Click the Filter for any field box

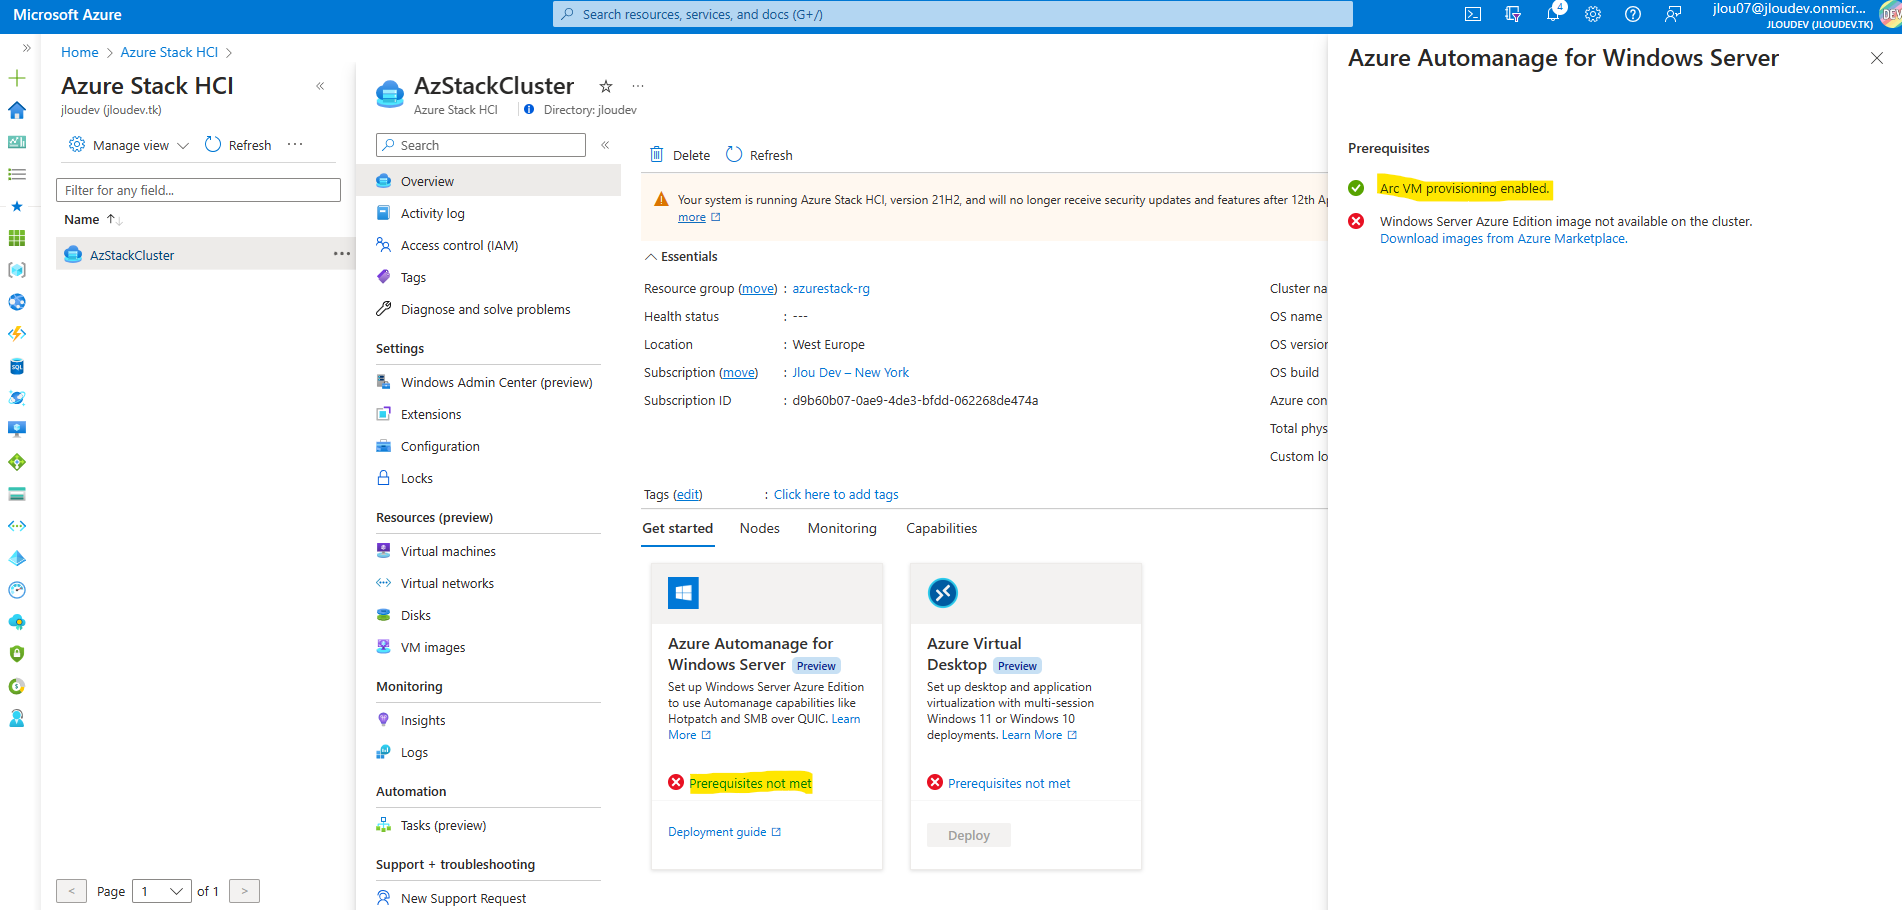point(198,190)
